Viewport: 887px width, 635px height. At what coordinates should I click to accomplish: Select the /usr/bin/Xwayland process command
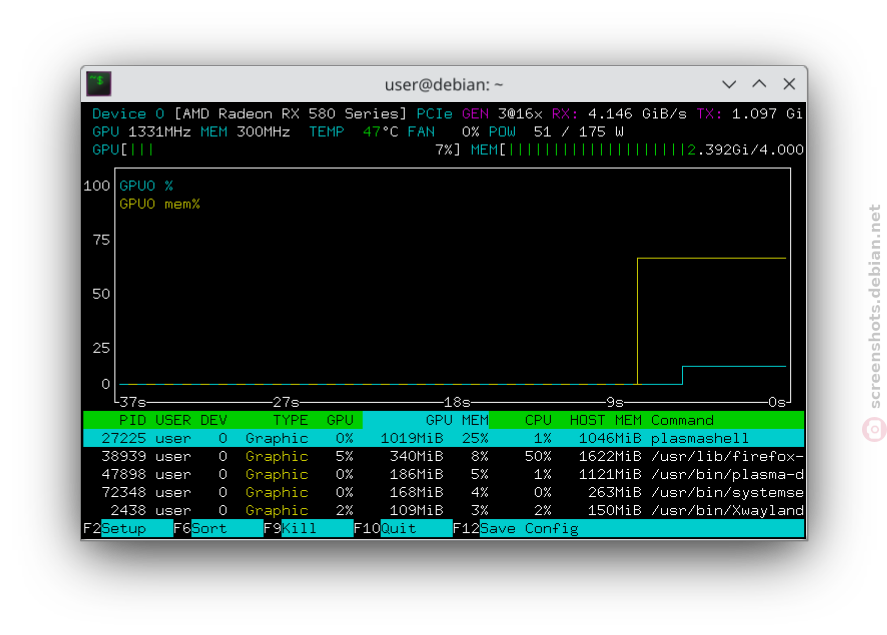point(727,511)
